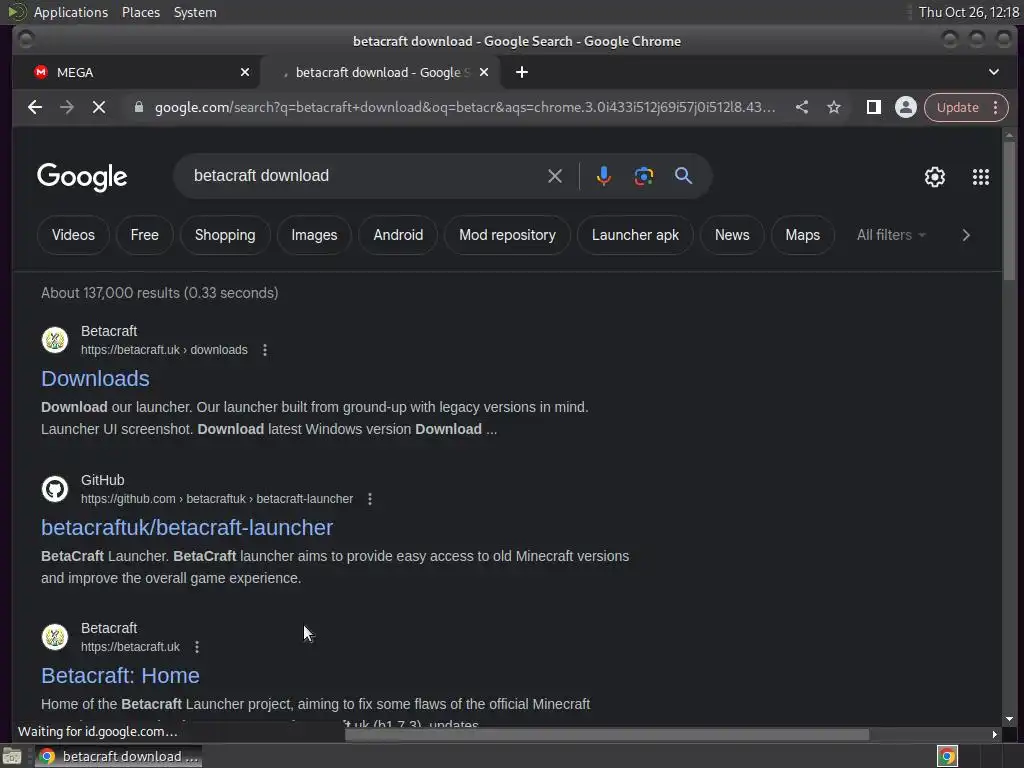
Task: Filter results by Videos
Action: coord(73,235)
